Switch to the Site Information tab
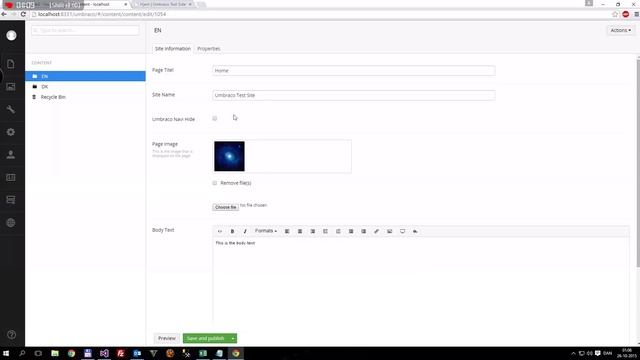The height and width of the screenshot is (360, 640). pyautogui.click(x=173, y=49)
